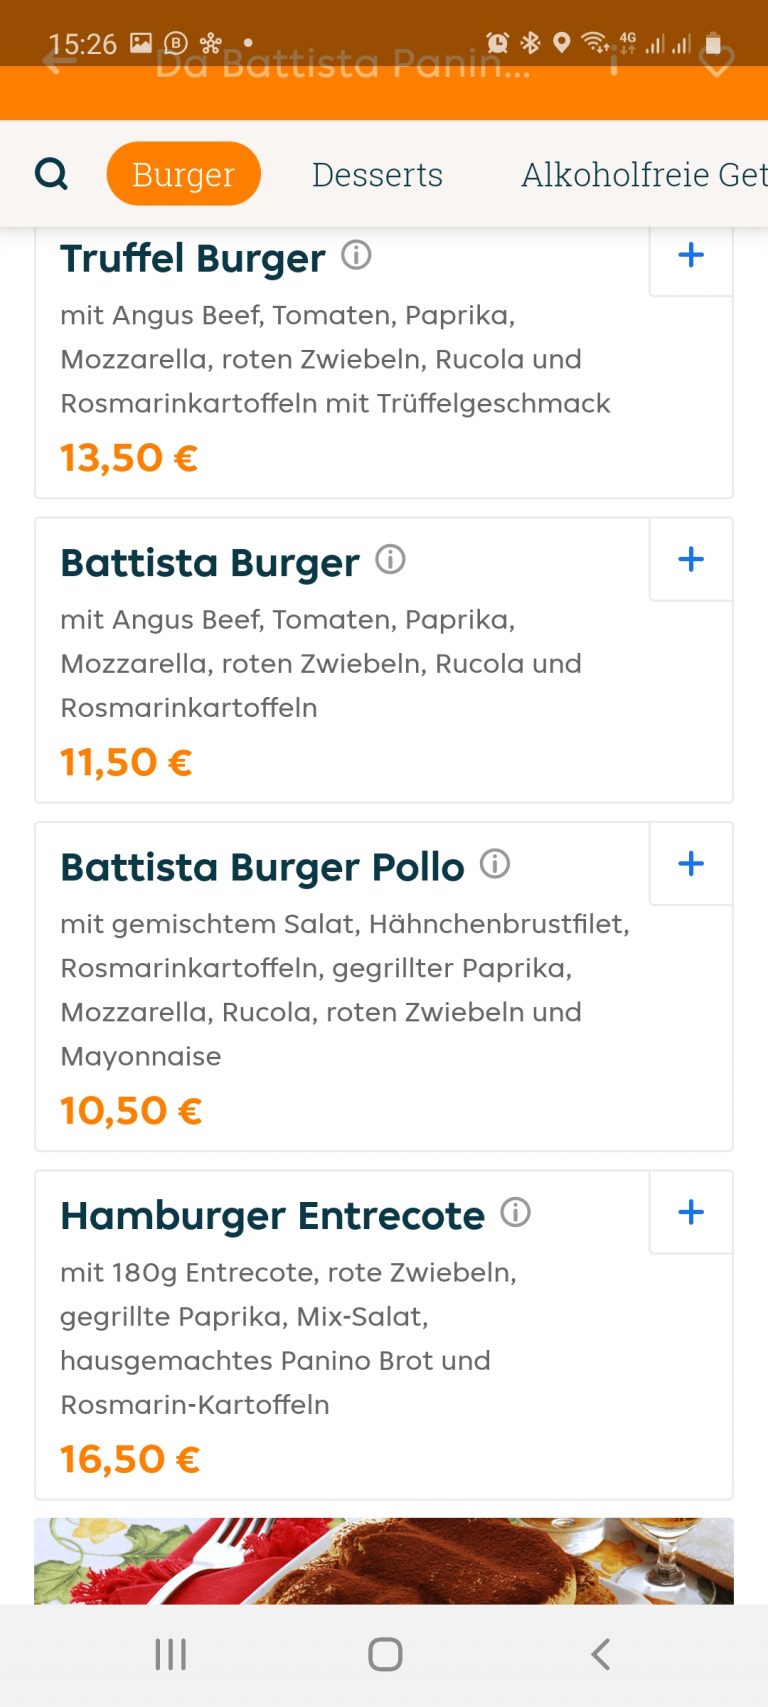Screen dimensions: 768x1707
Task: Tap the search magnifier icon
Action: [x=51, y=174]
